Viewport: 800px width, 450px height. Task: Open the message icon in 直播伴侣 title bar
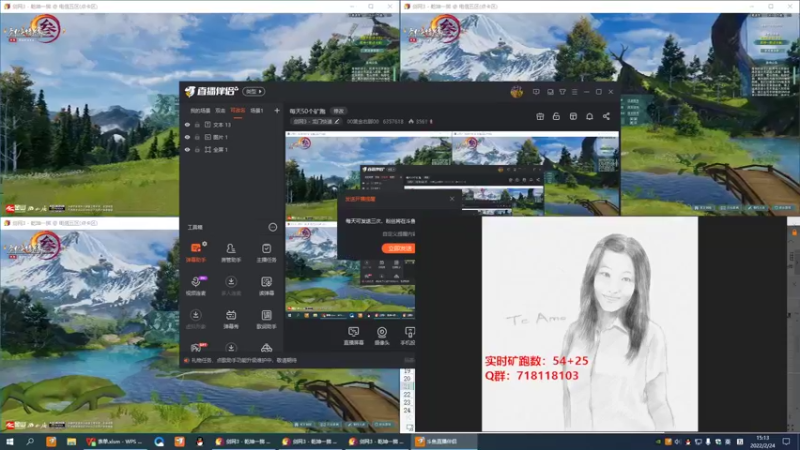[536, 92]
